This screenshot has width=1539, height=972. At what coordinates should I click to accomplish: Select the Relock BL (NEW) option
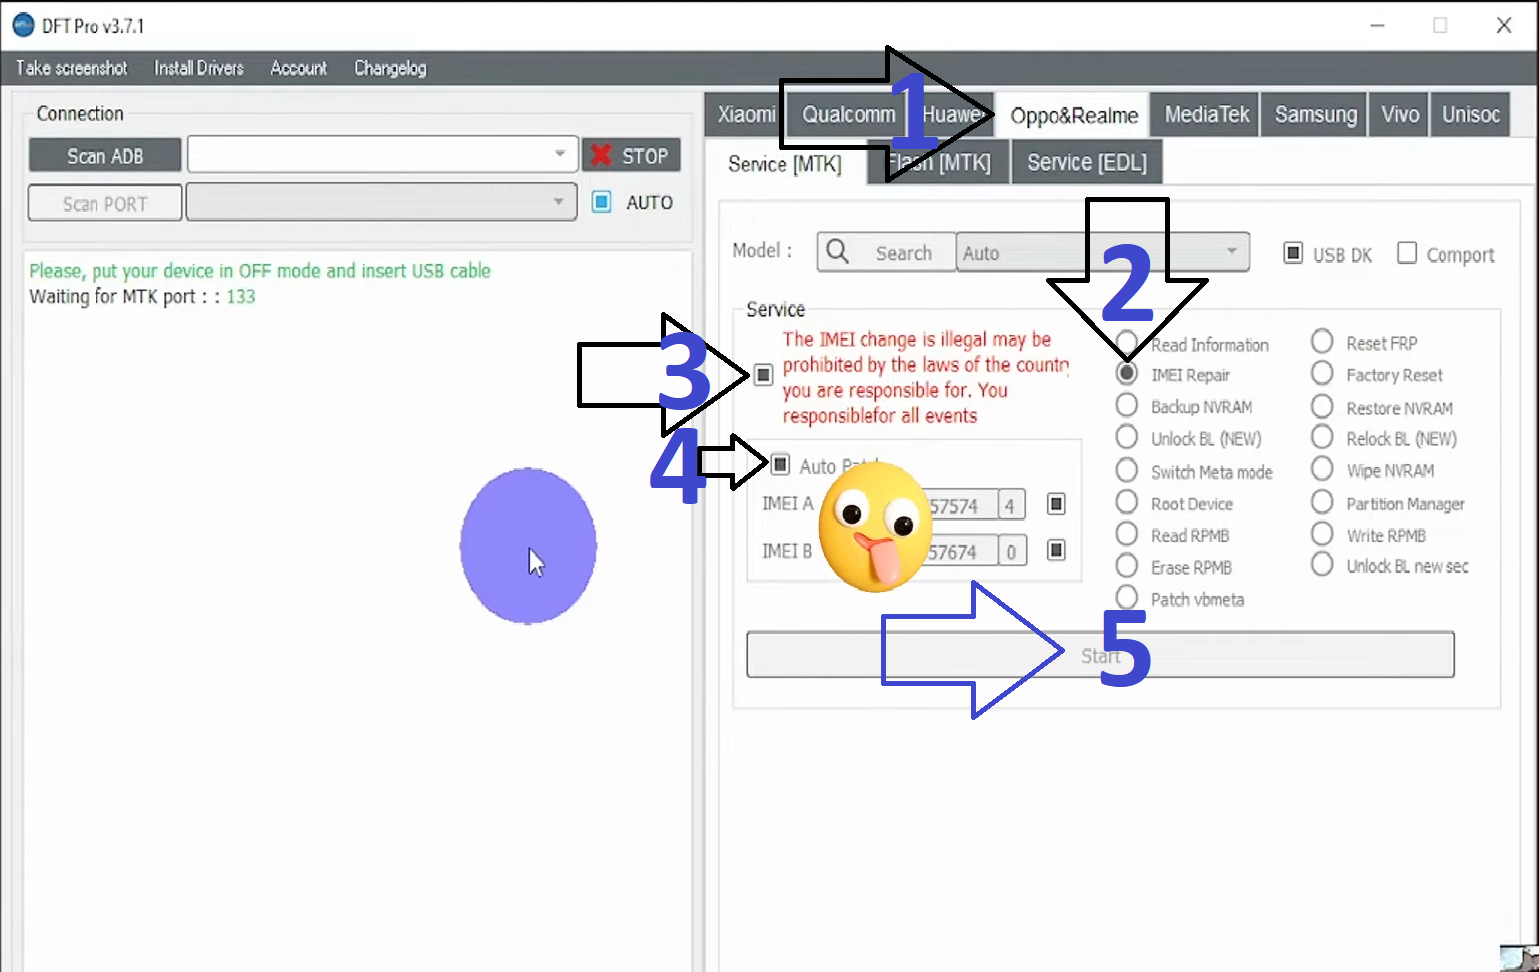tap(1322, 437)
